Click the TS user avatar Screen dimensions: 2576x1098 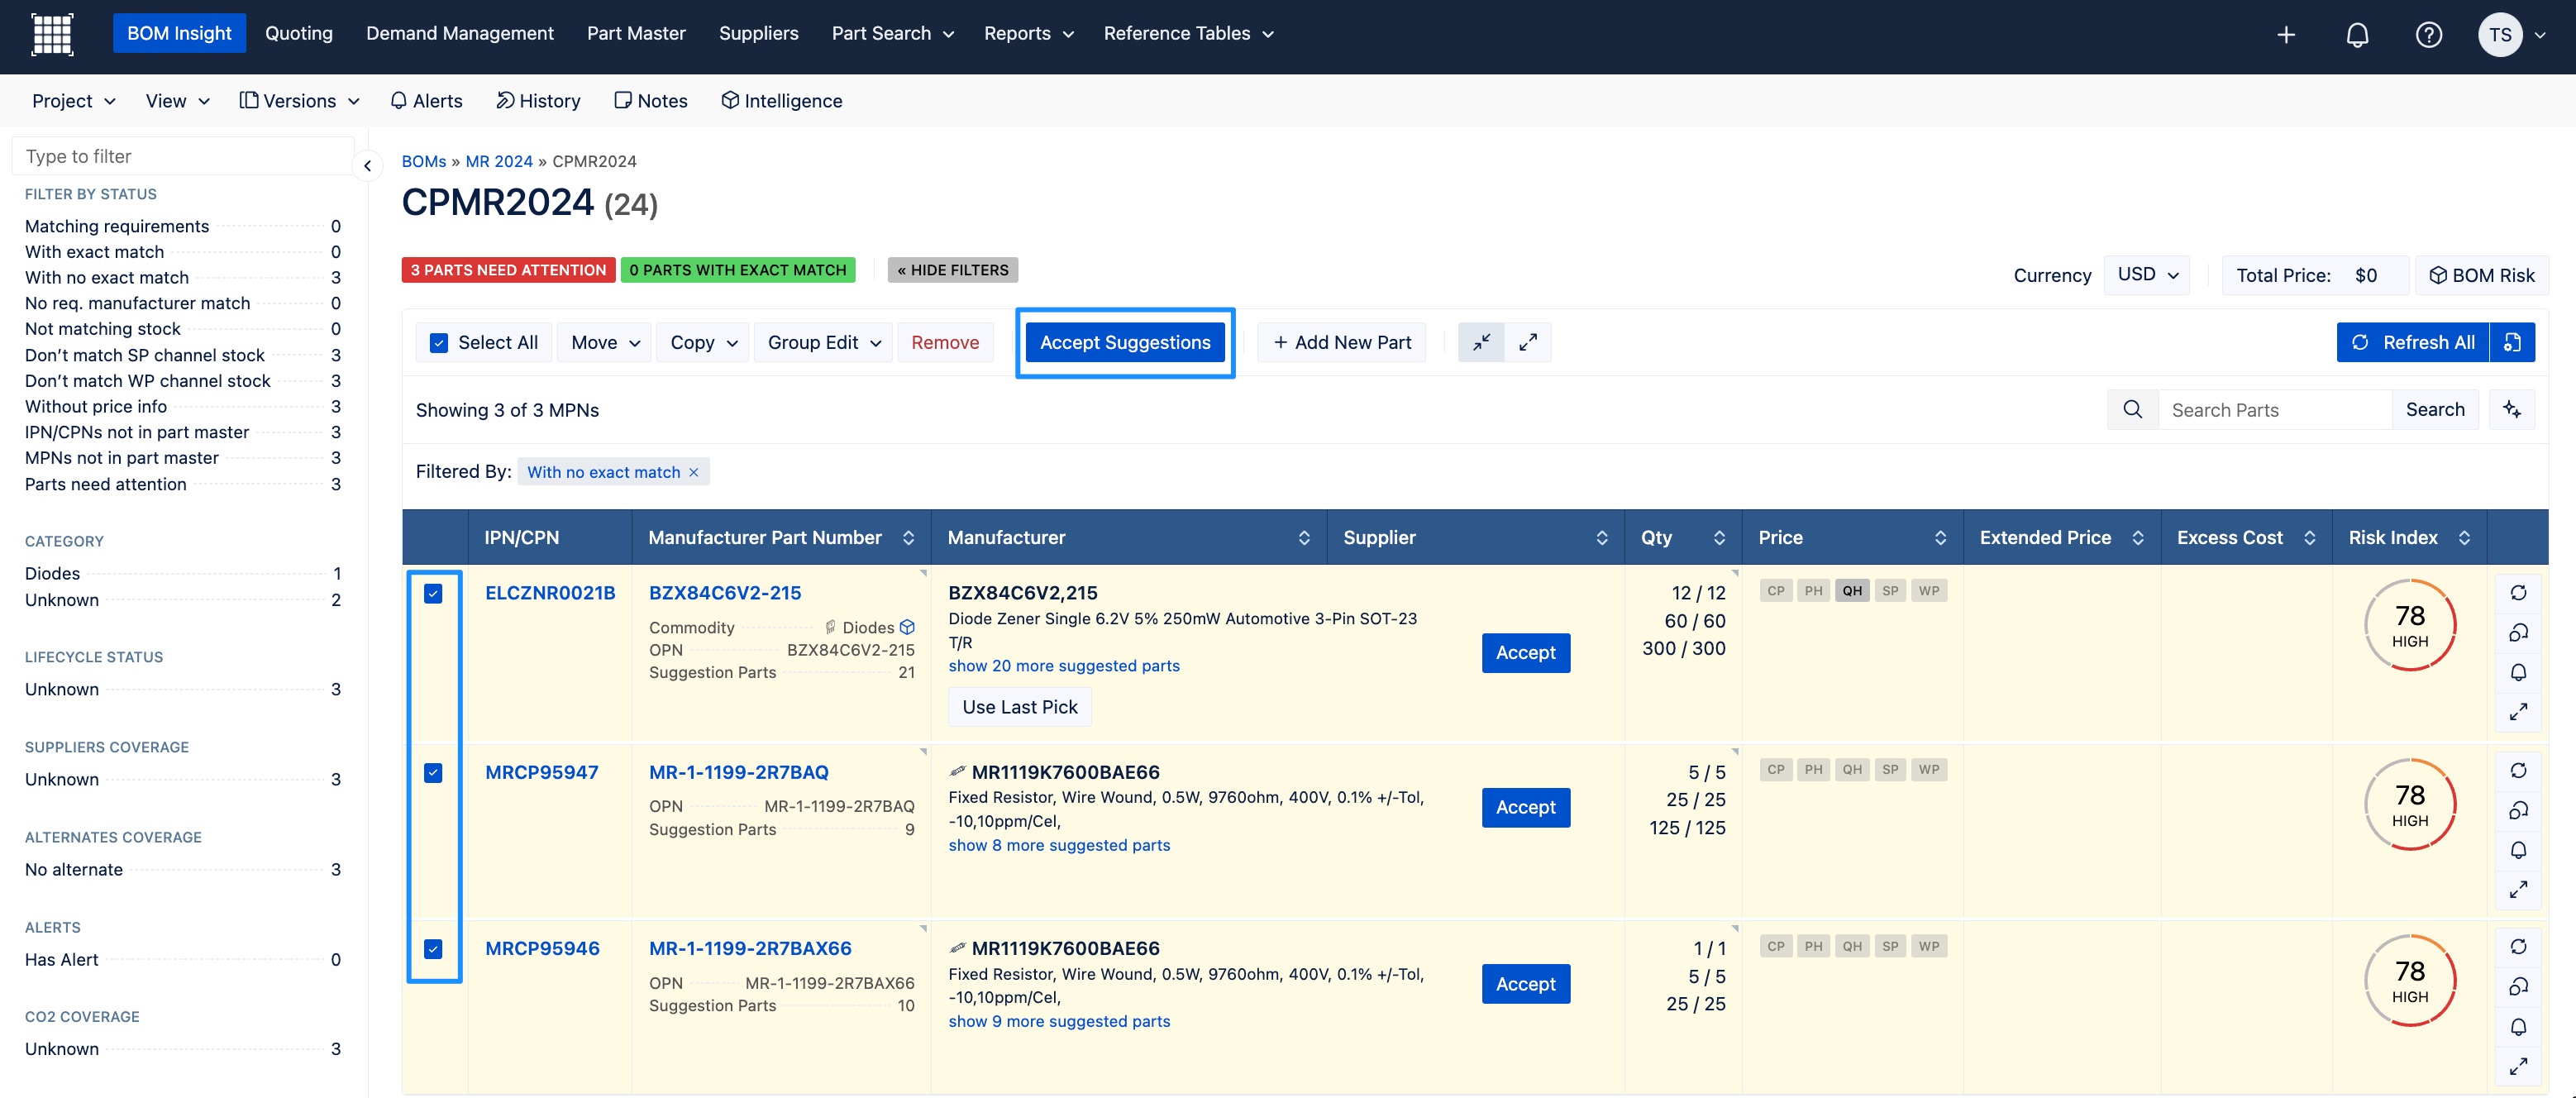[x=2500, y=35]
